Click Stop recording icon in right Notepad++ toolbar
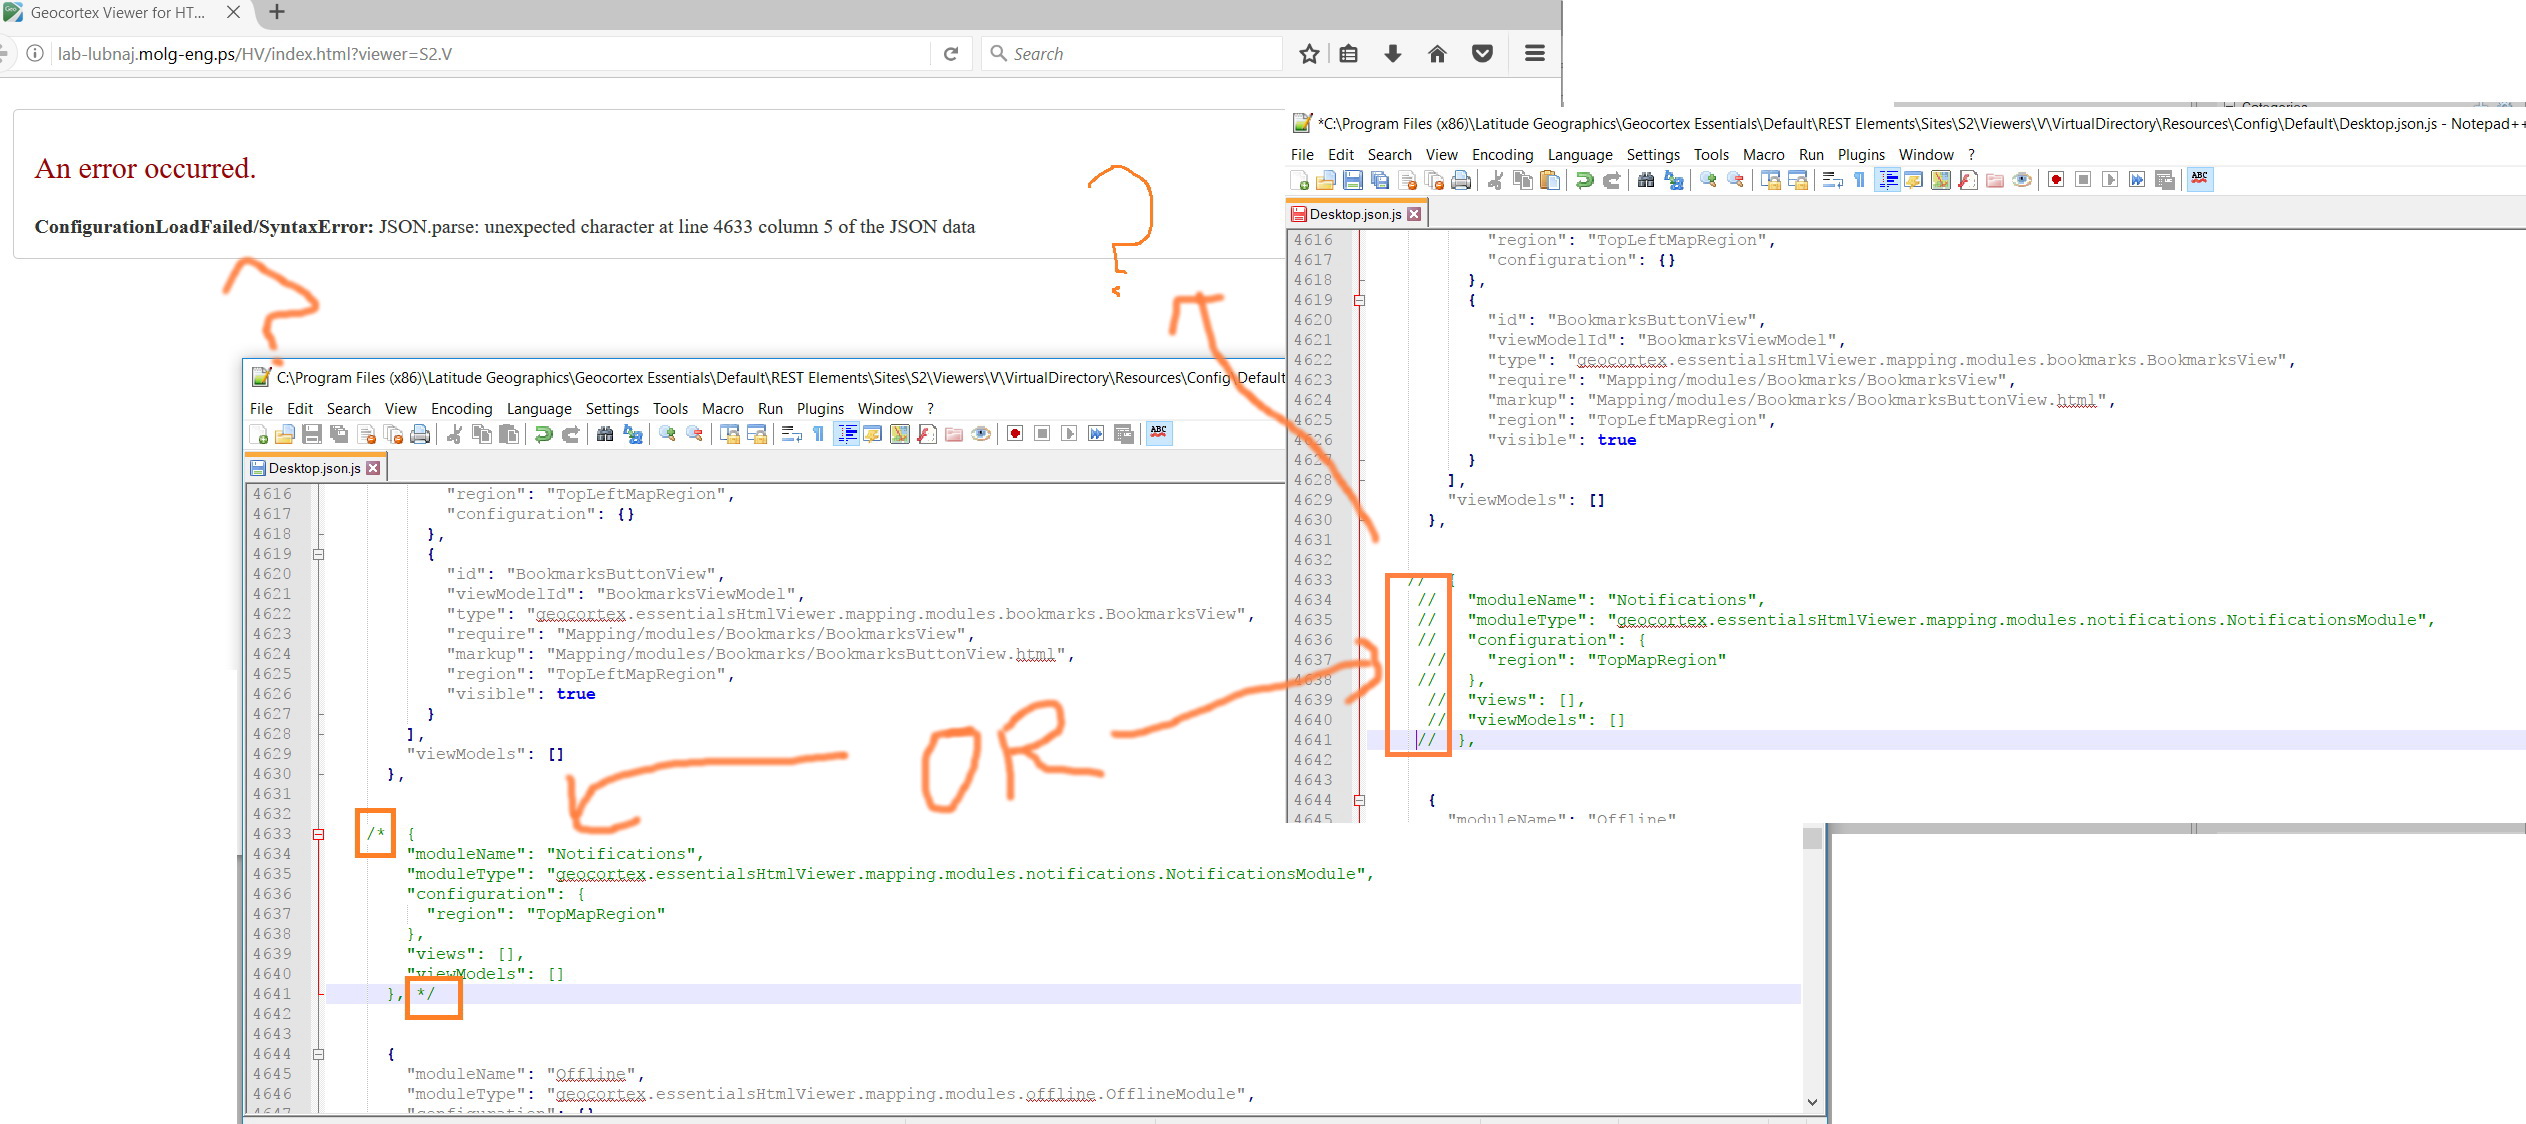The width and height of the screenshot is (2526, 1124). pyautogui.click(x=2083, y=180)
